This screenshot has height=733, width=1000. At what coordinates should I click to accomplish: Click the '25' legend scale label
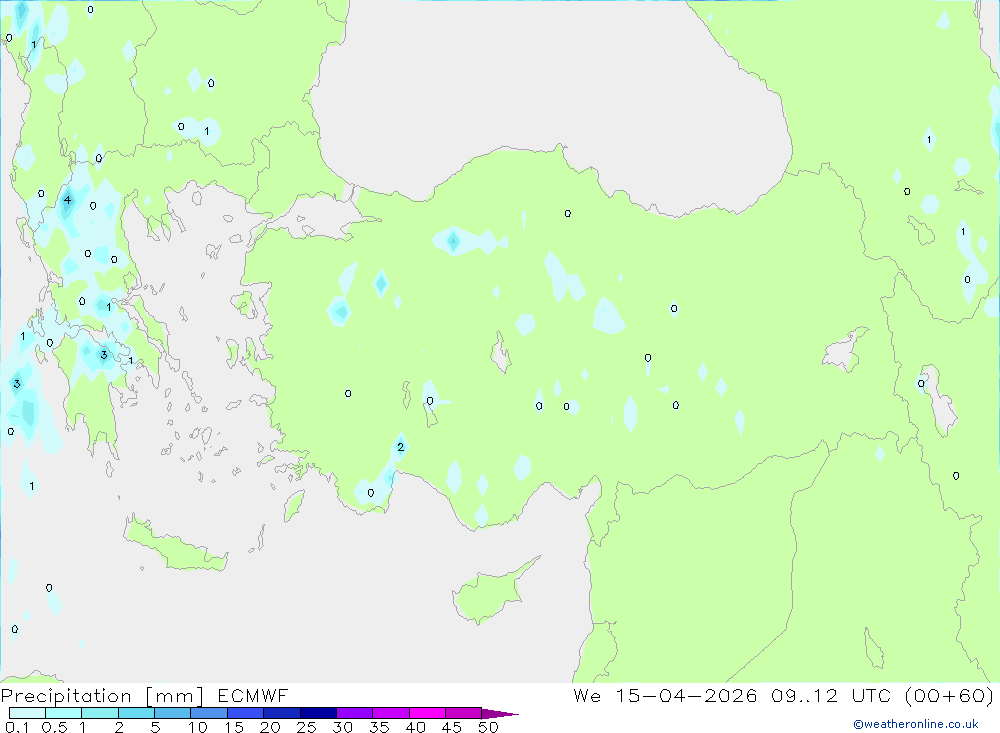click(306, 727)
